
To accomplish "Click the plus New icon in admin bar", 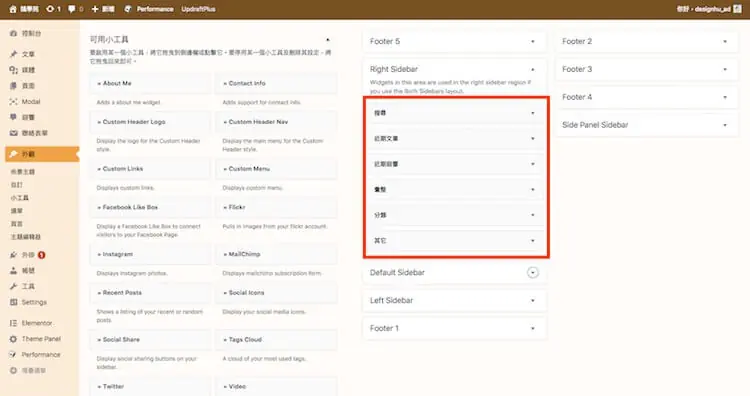I will coord(95,9).
